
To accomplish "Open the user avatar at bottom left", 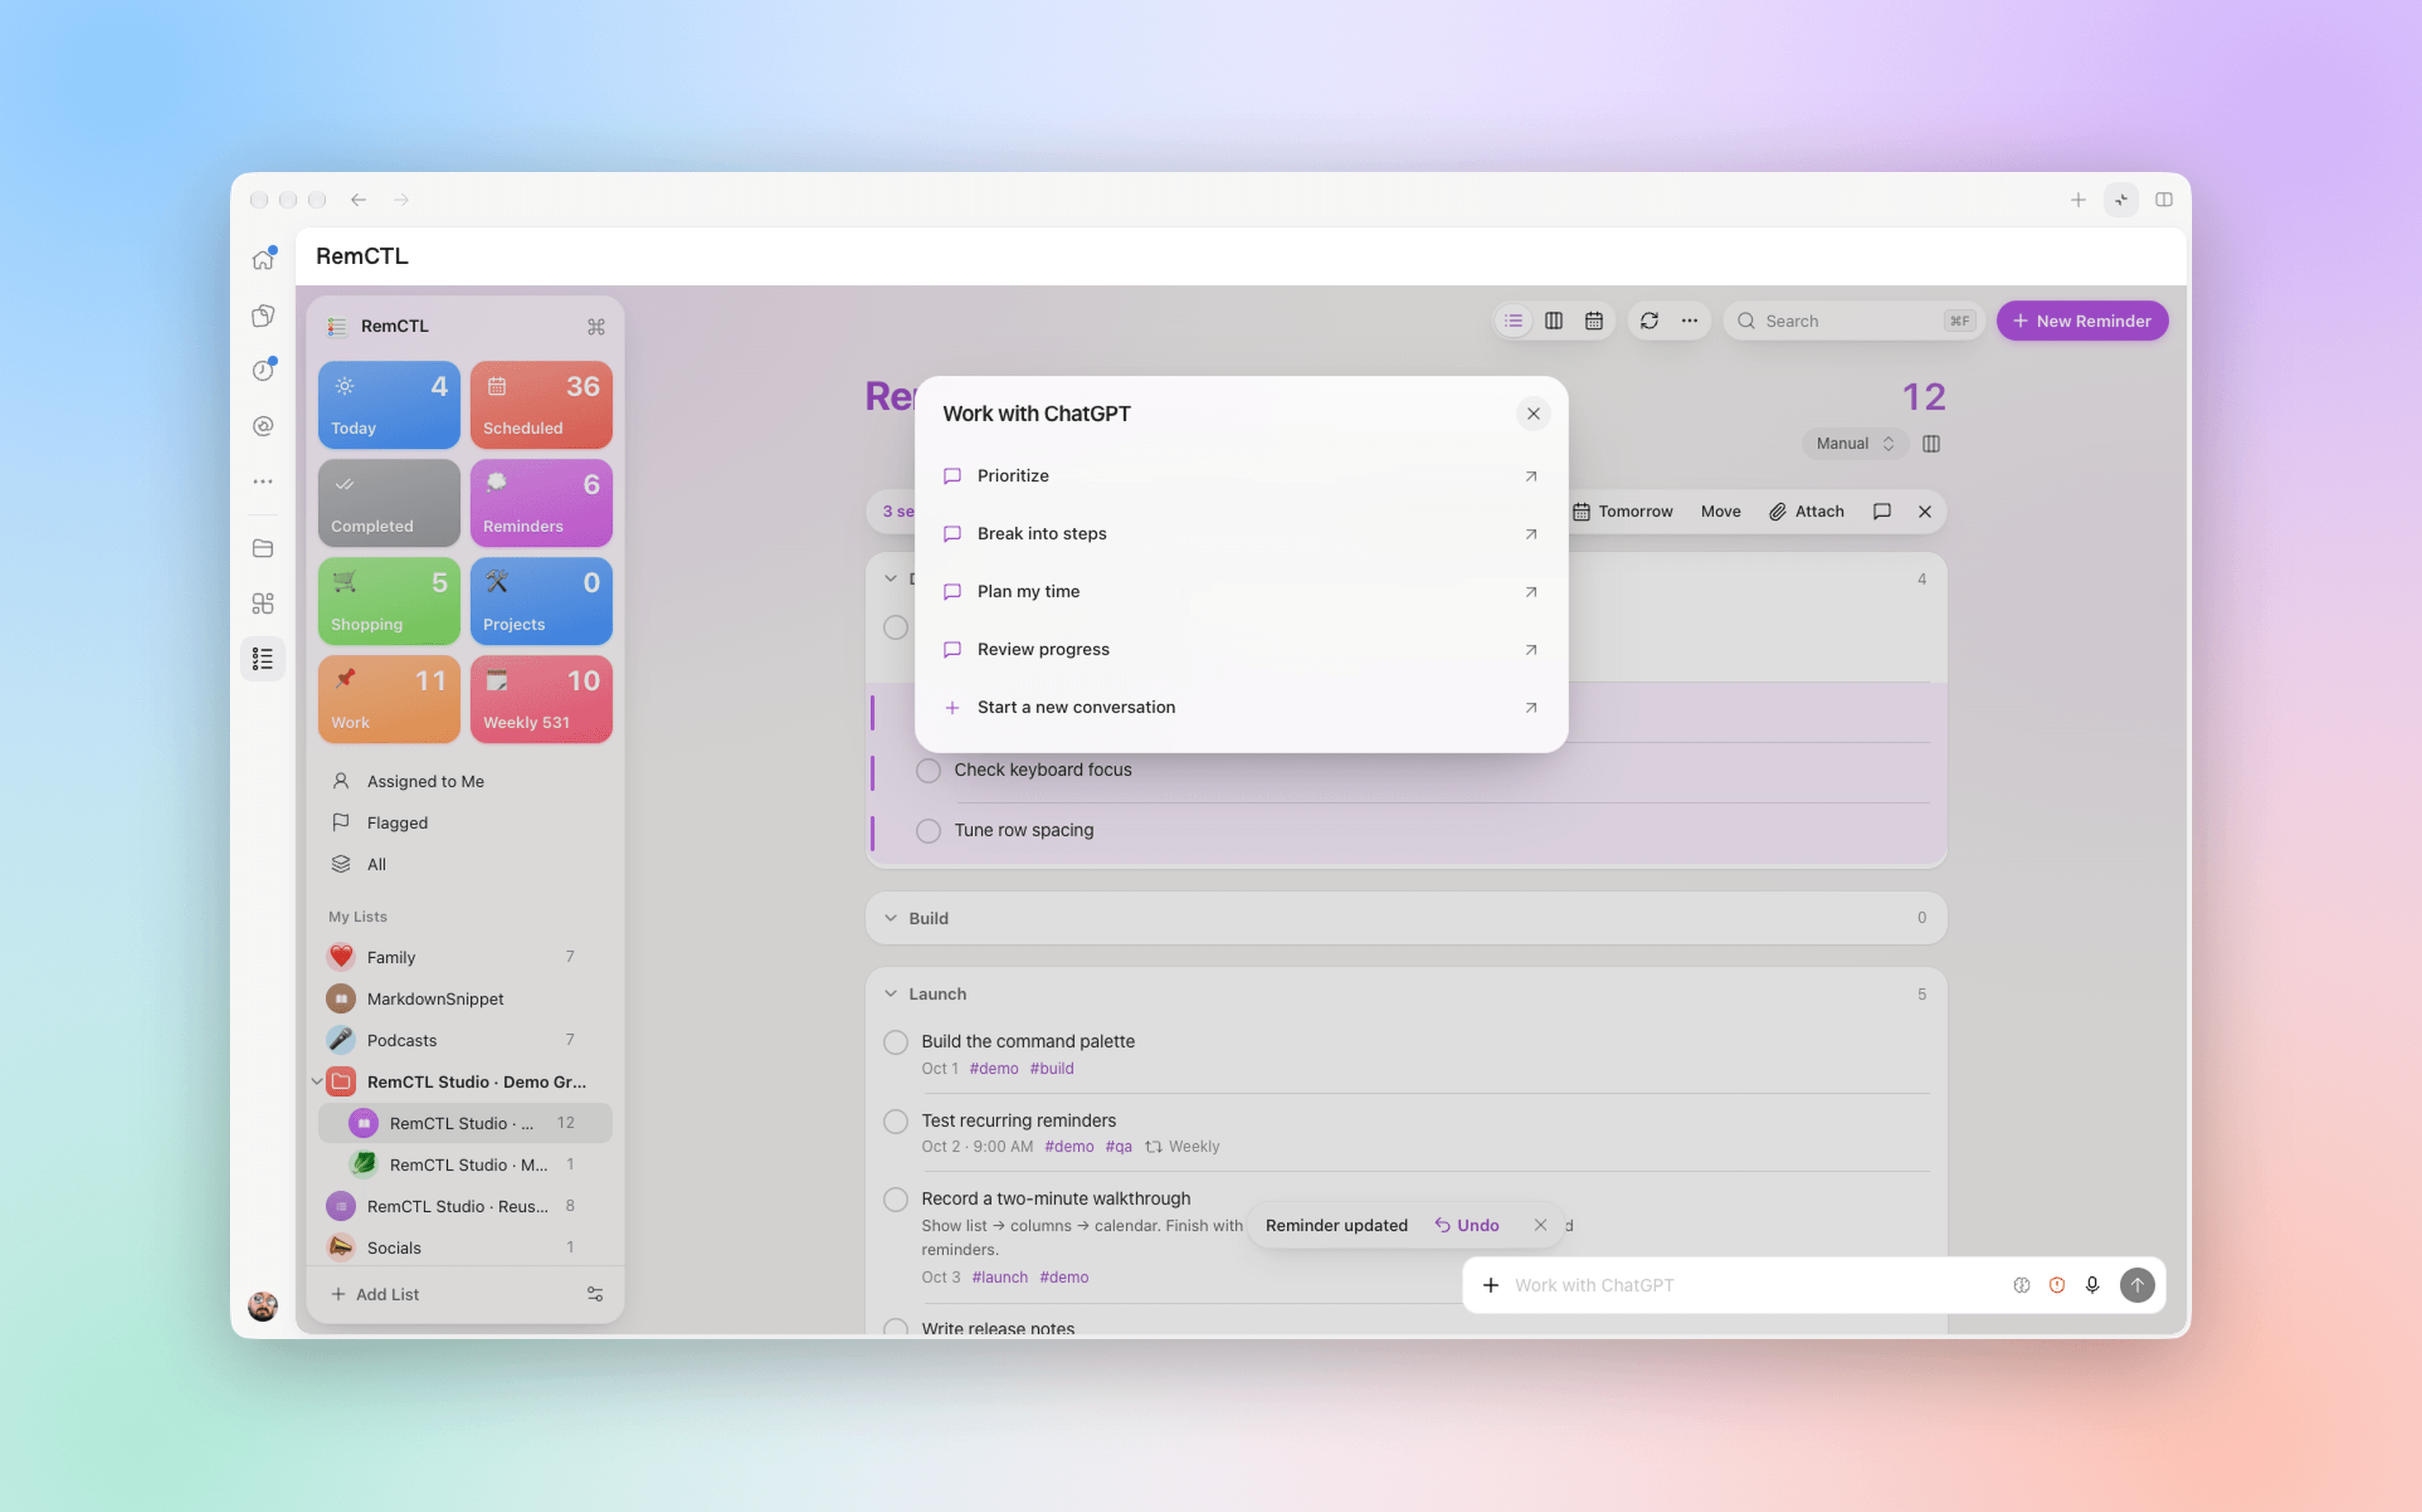I will tap(263, 1306).
